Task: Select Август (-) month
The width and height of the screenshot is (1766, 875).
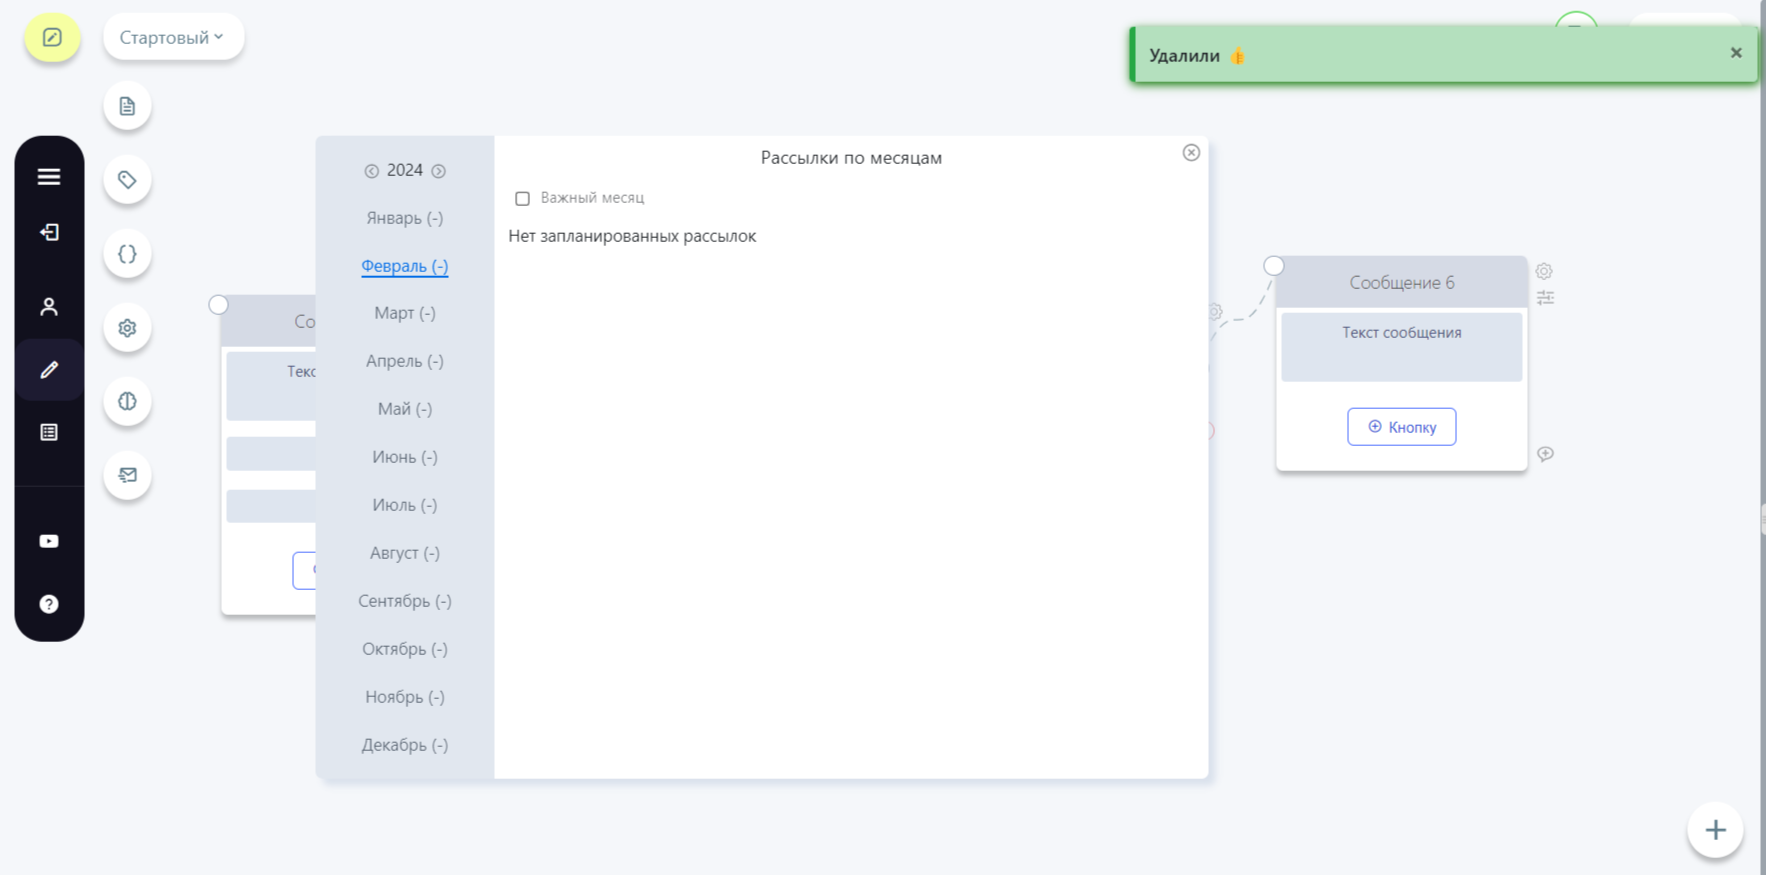Action: point(405,553)
